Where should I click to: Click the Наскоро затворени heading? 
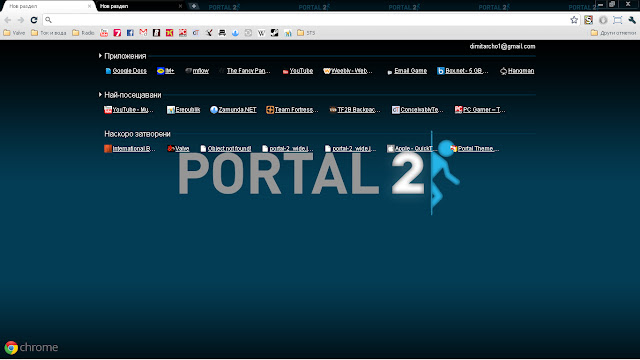pyautogui.click(x=137, y=134)
